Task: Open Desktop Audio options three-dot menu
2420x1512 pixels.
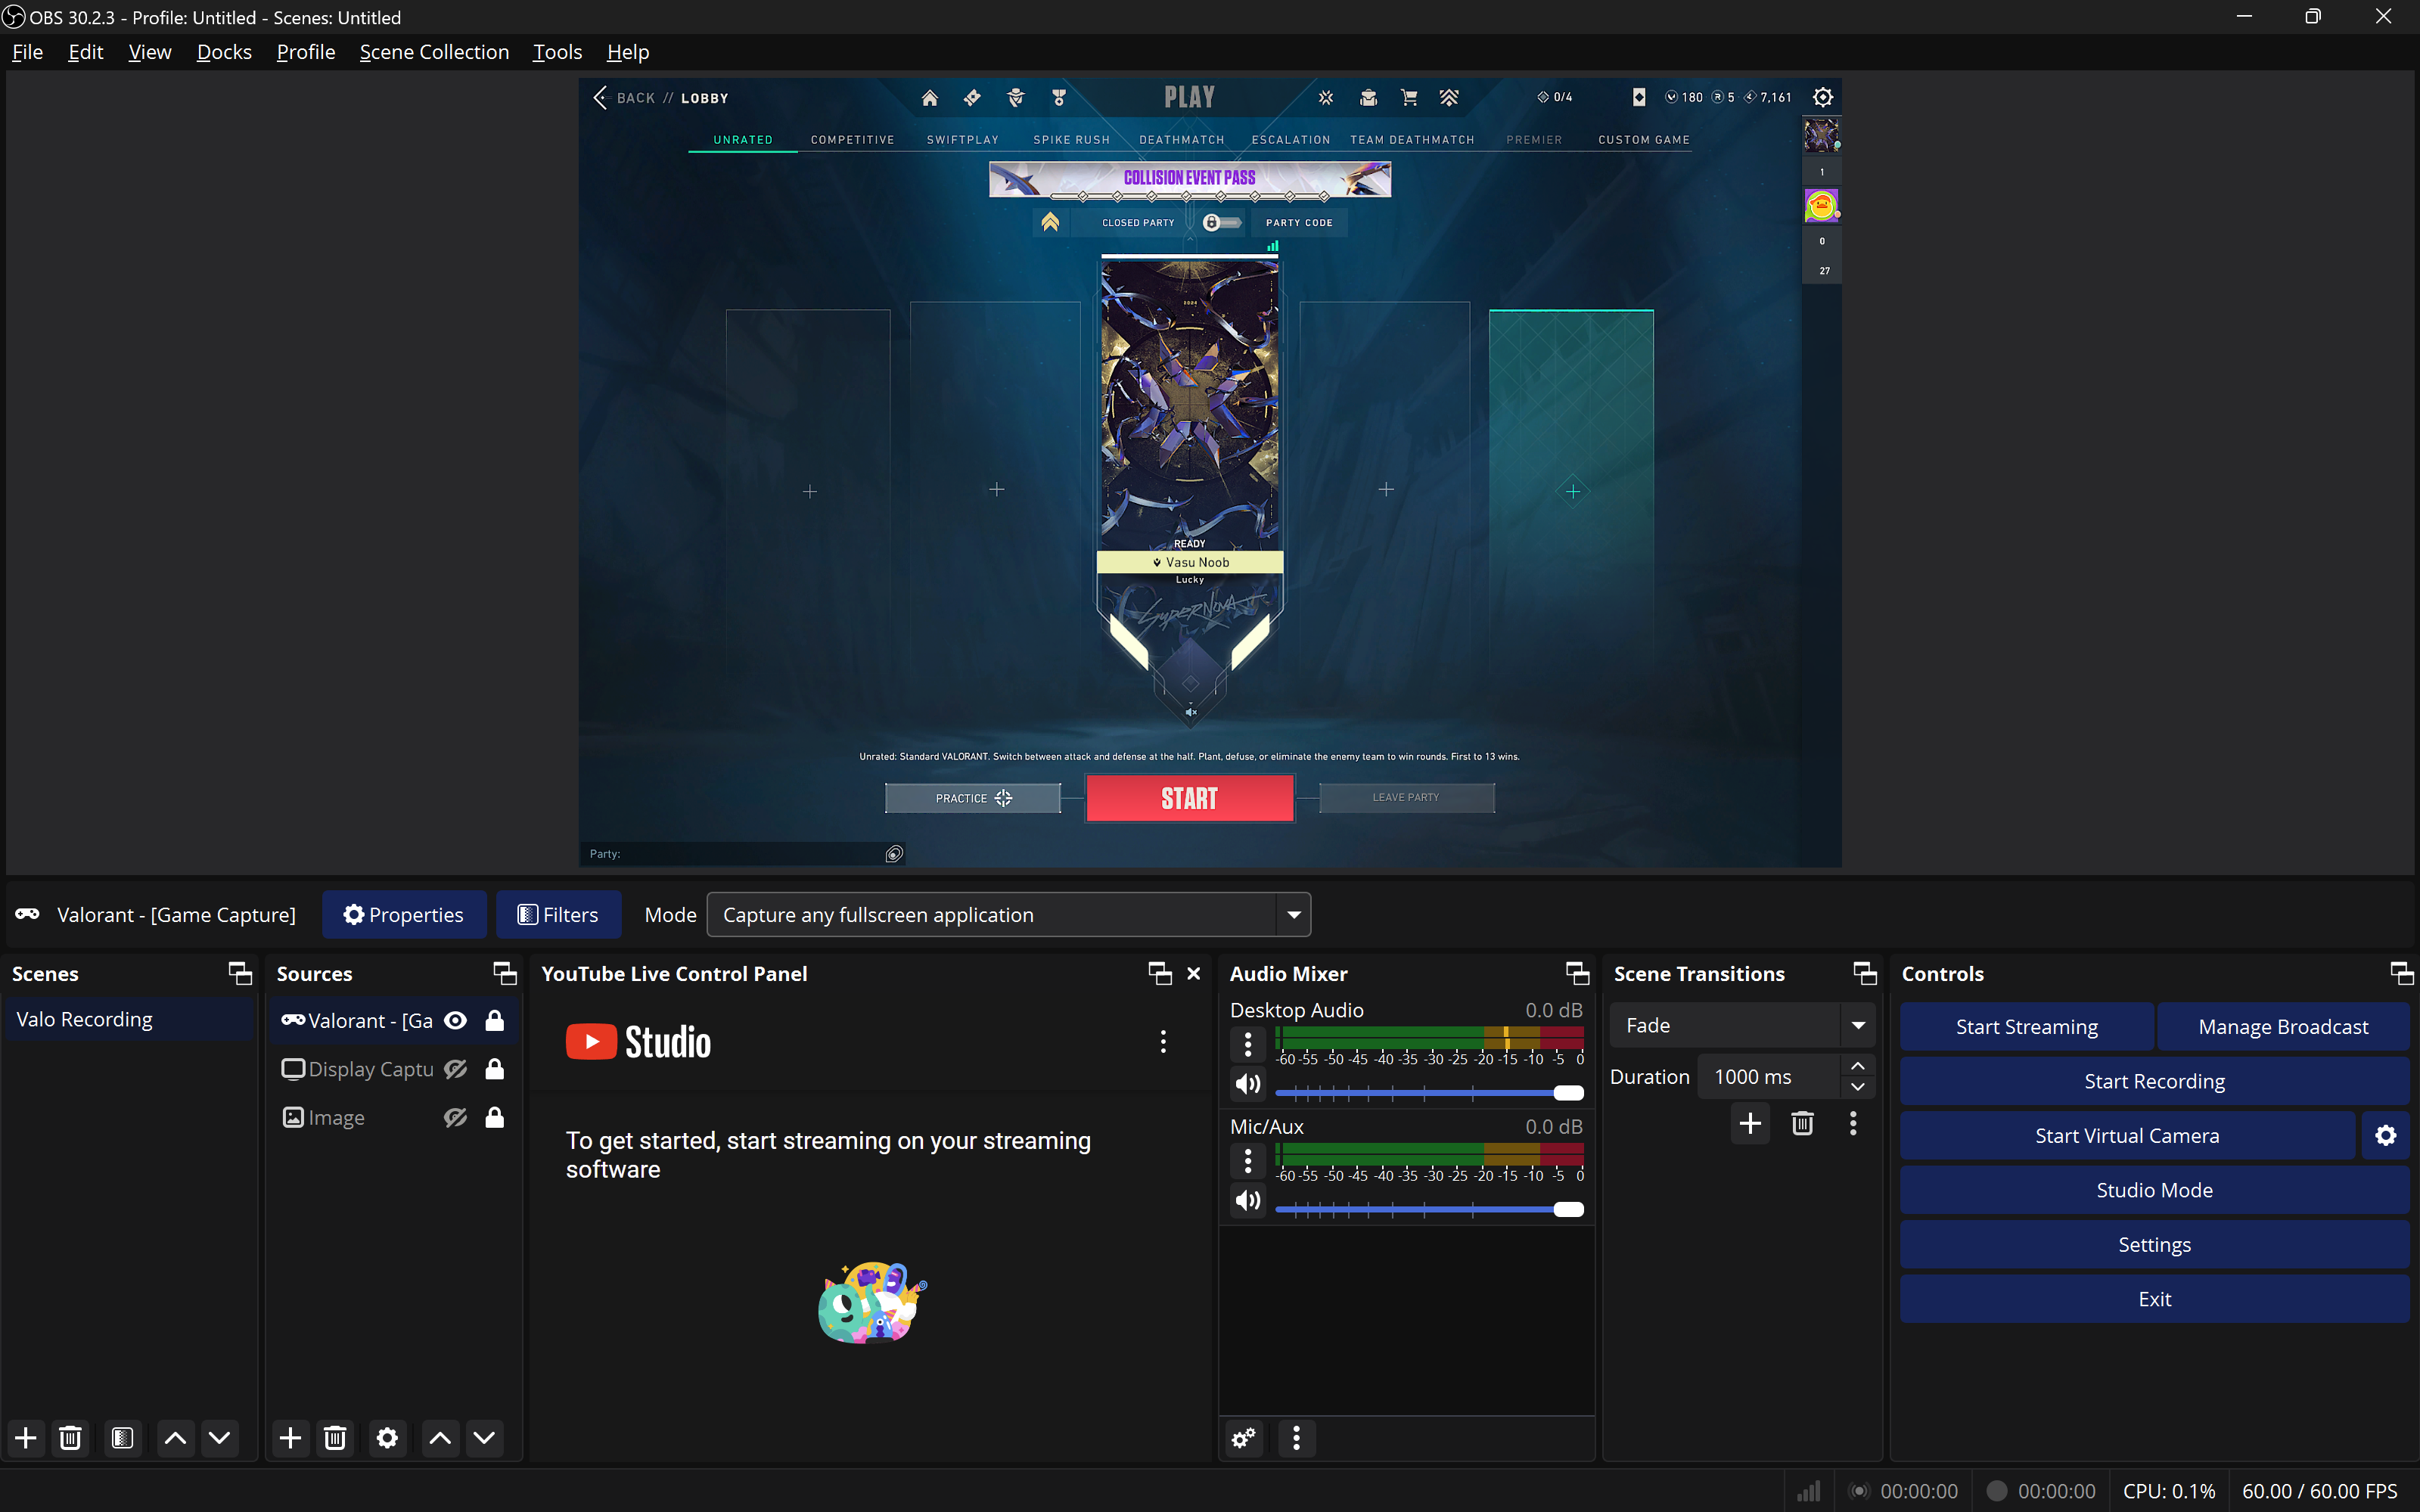Action: coord(1248,1044)
